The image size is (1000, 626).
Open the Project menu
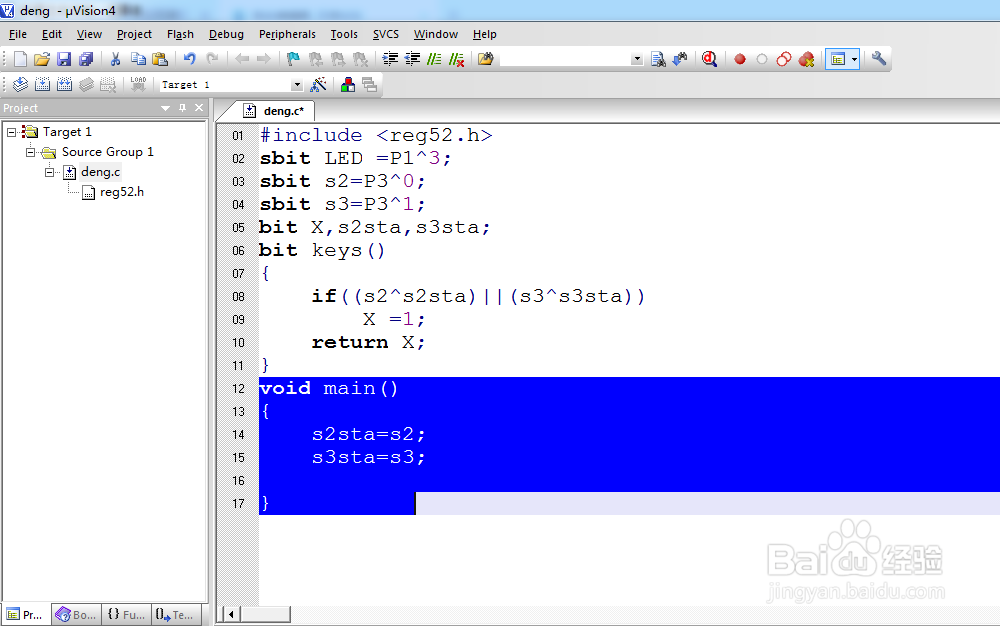(134, 34)
